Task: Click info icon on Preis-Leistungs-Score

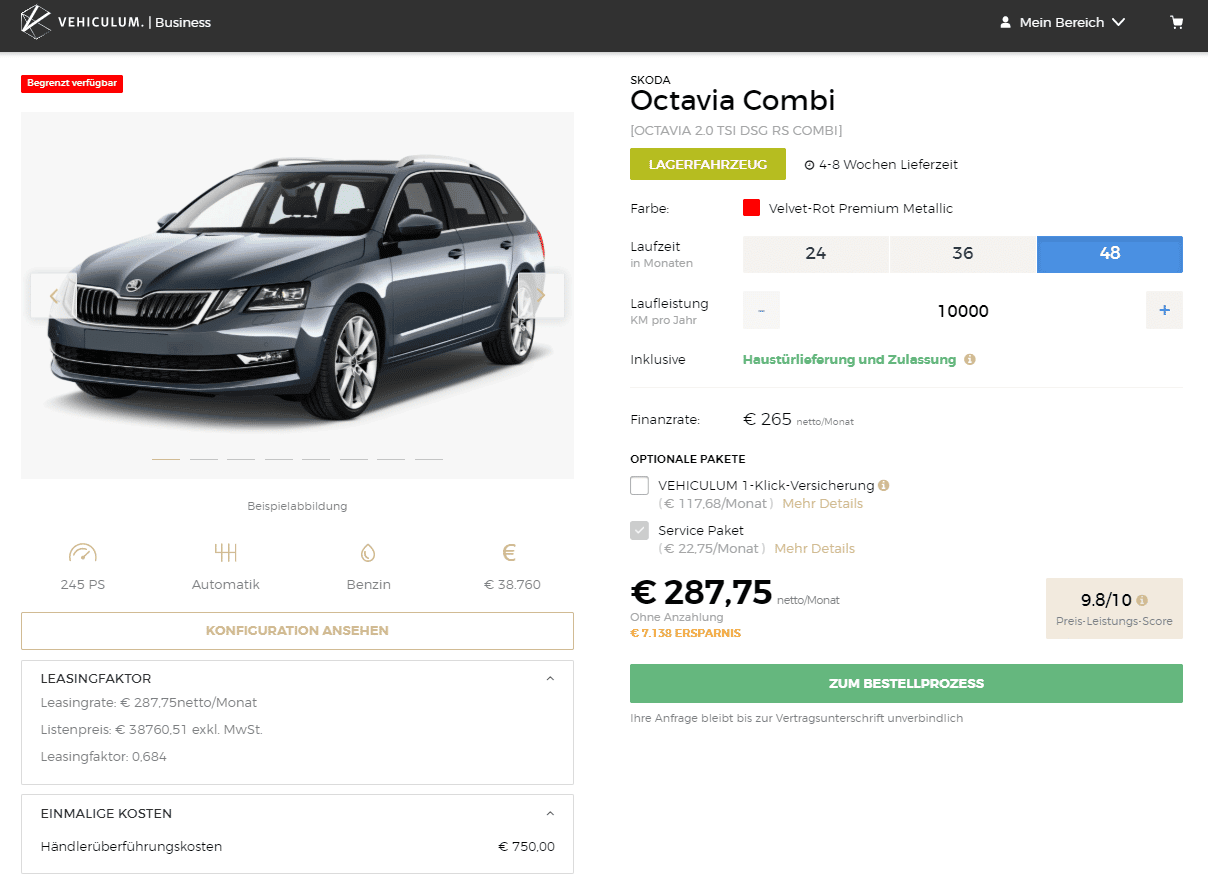Action: pos(1142,601)
